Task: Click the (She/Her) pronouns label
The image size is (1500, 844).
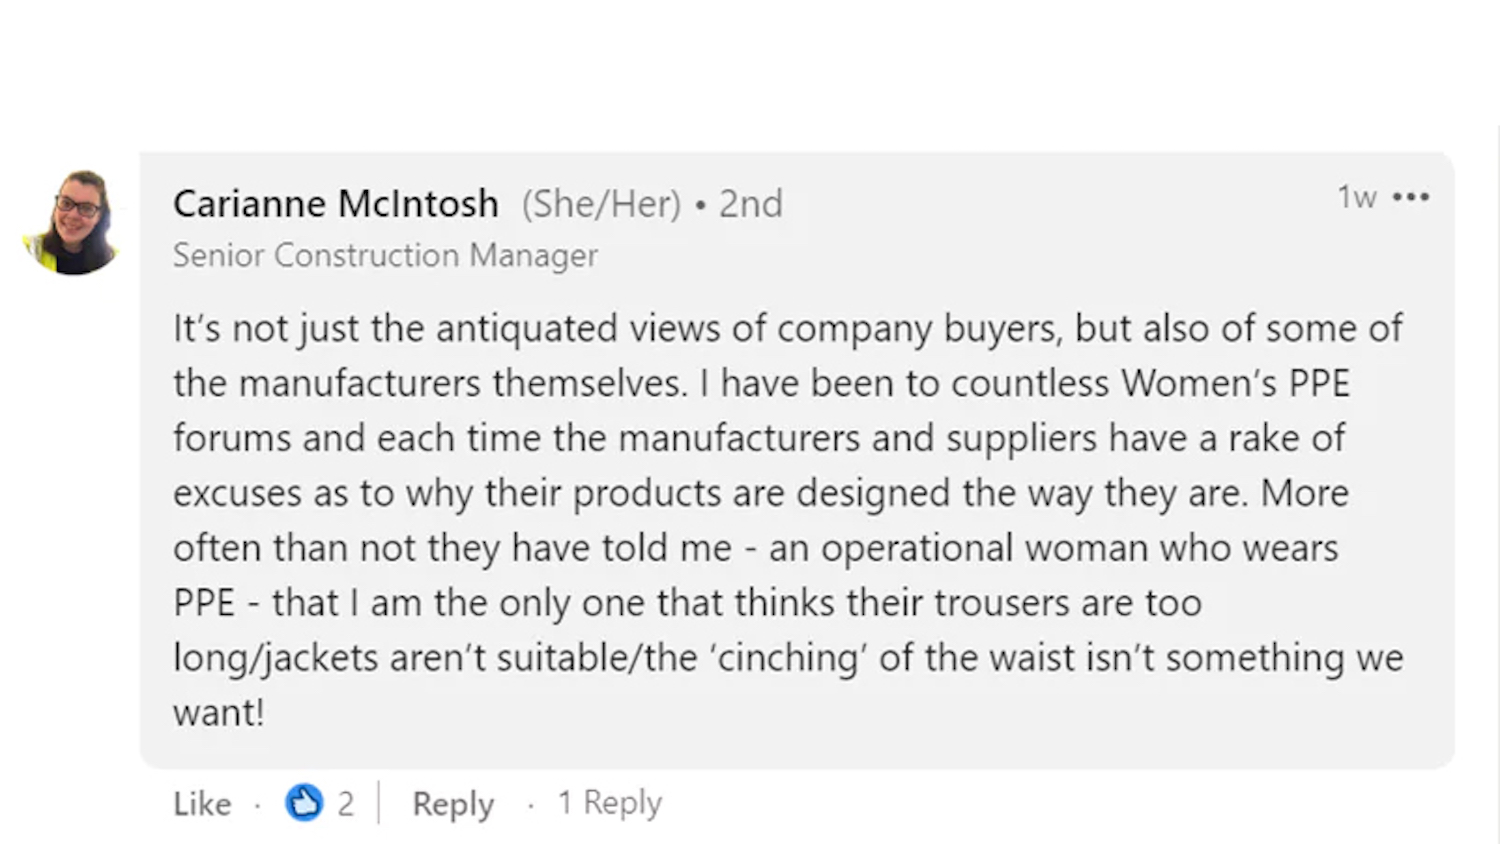Action: [x=601, y=204]
